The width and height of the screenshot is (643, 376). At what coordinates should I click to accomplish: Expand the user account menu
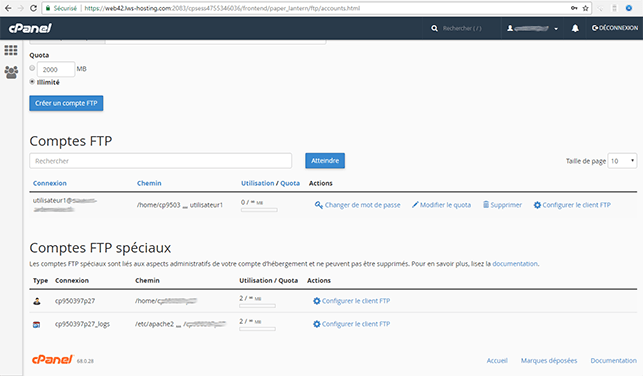pyautogui.click(x=532, y=28)
